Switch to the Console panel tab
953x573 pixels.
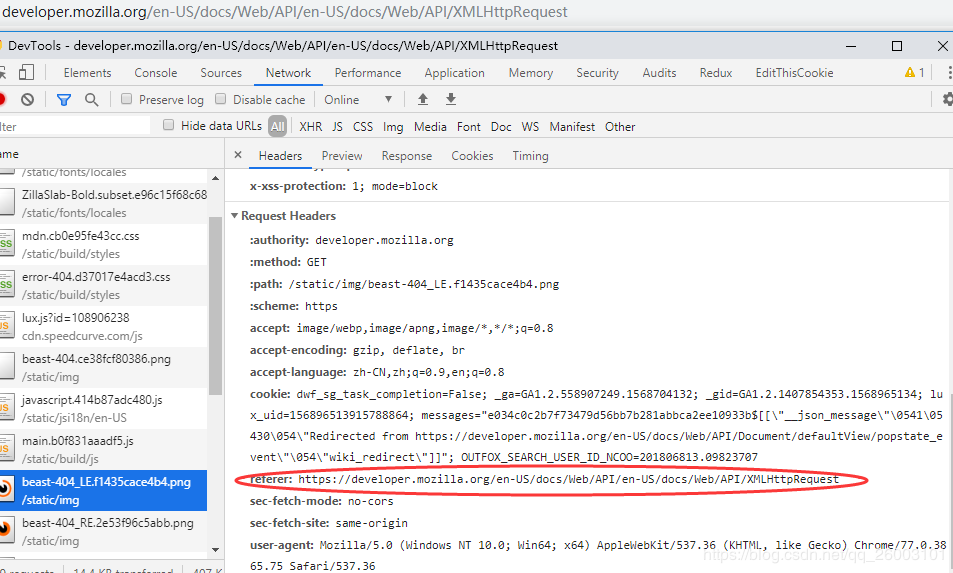click(155, 73)
